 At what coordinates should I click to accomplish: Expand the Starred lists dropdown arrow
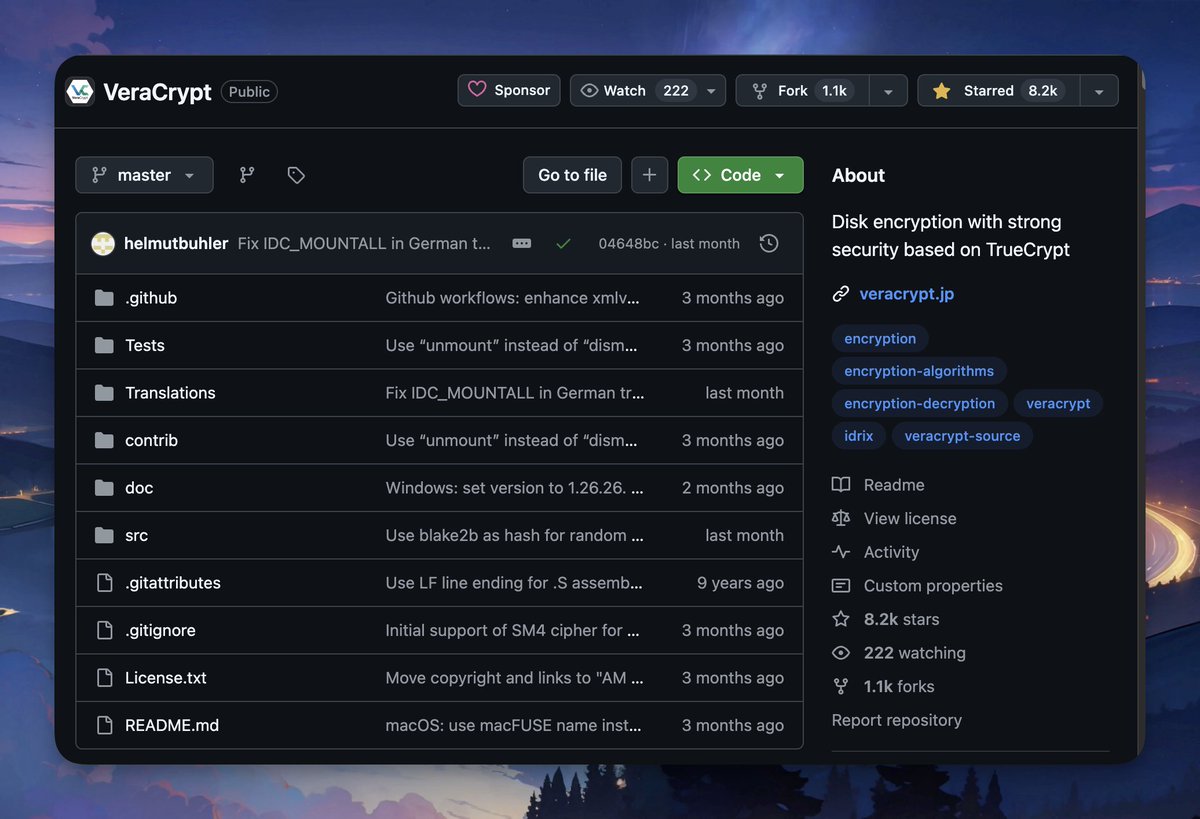tap(1099, 91)
